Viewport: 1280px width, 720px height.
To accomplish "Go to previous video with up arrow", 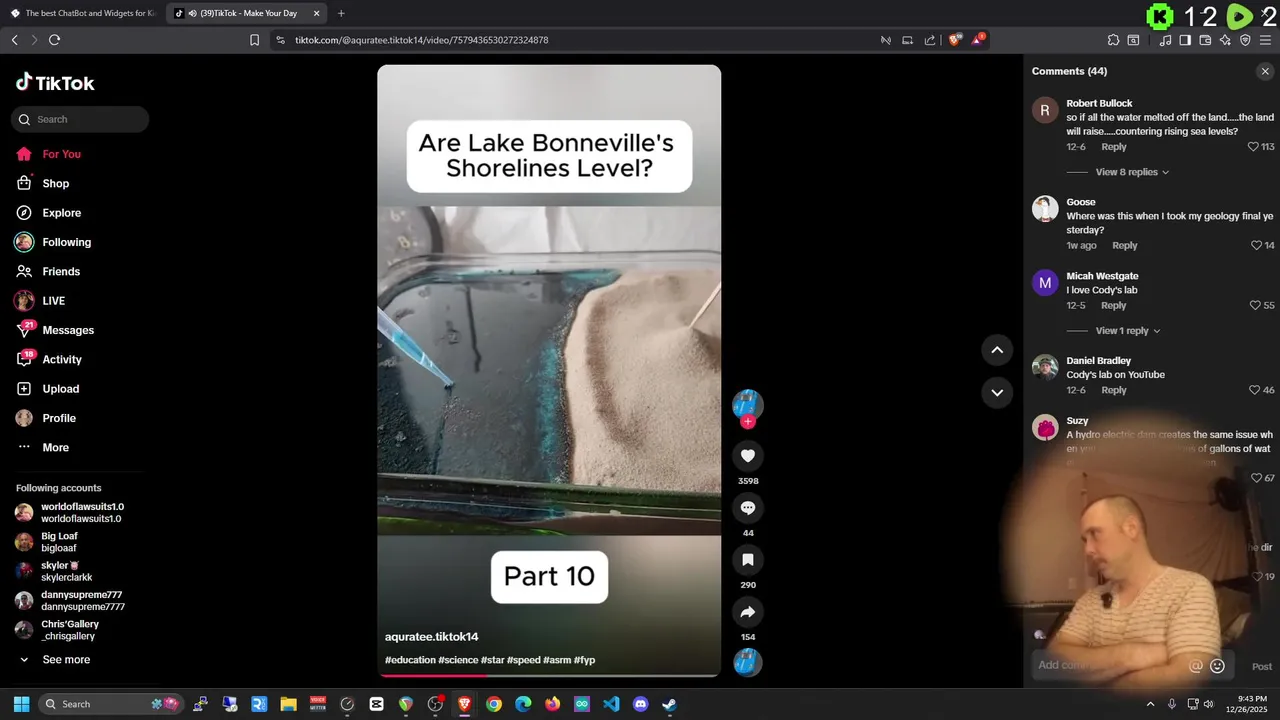I will point(997,350).
